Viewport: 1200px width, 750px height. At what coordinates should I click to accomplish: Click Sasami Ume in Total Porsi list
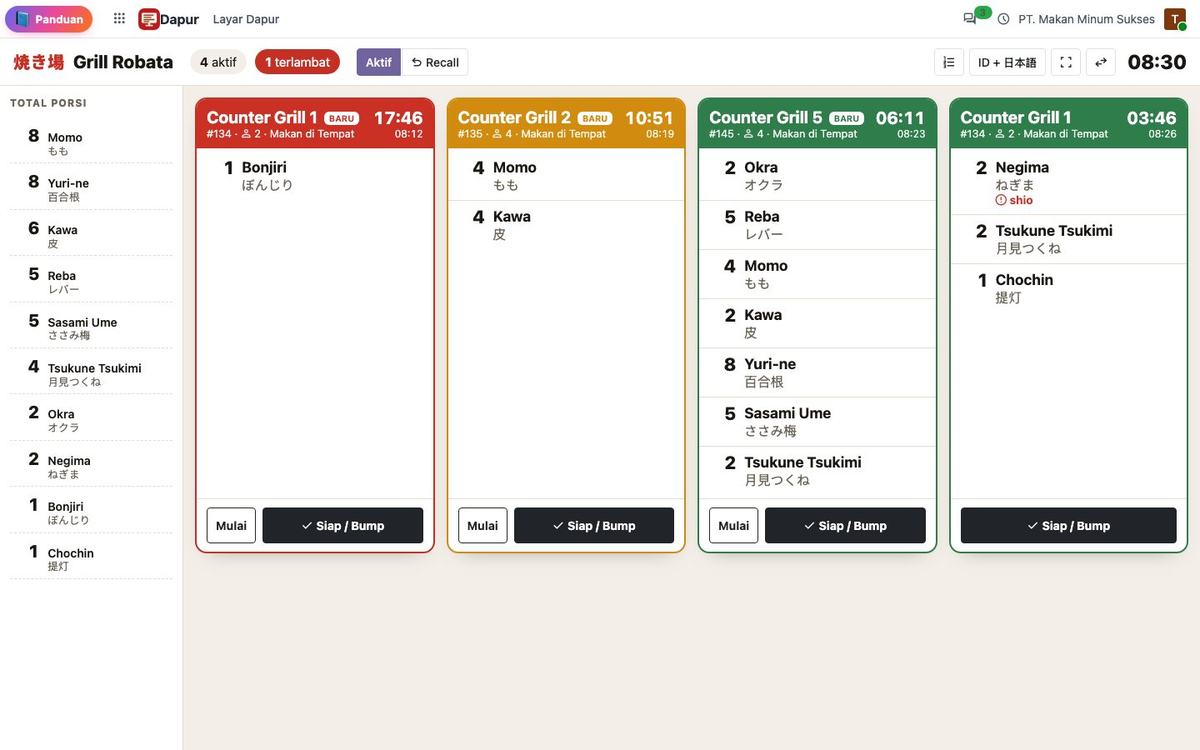91,327
